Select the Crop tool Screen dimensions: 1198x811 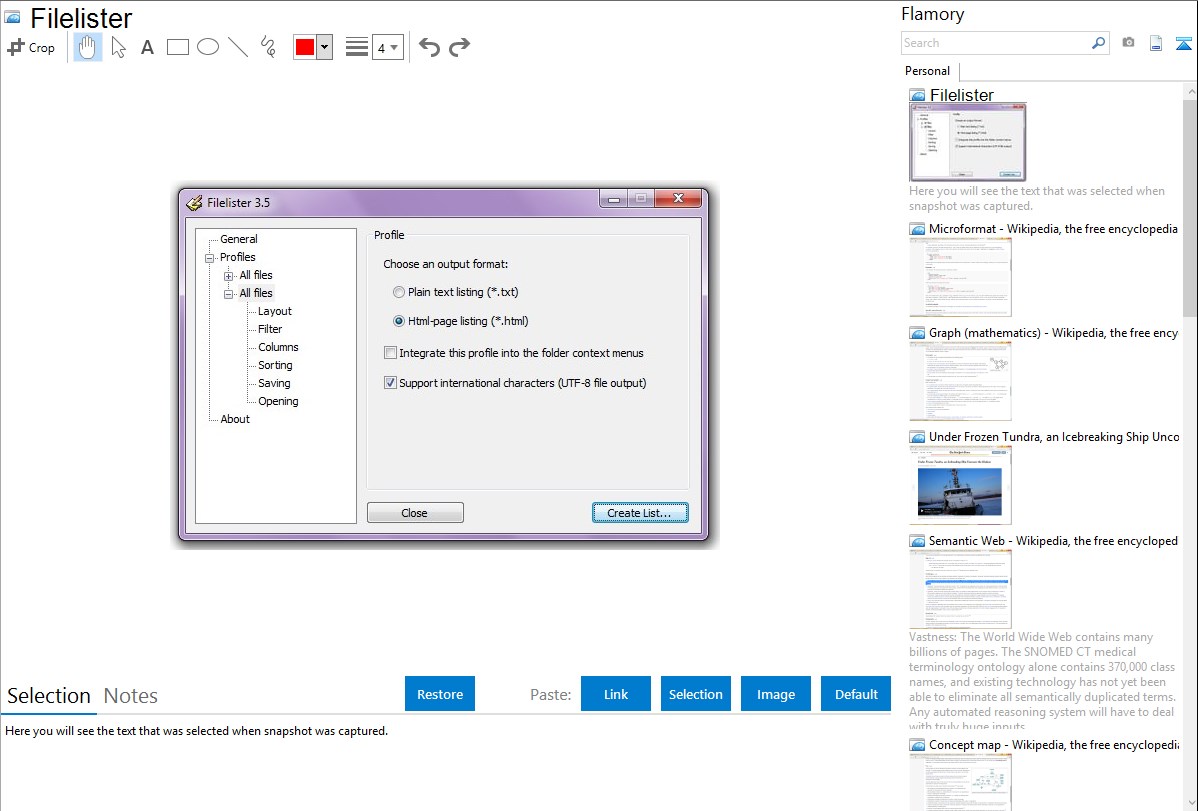31,47
